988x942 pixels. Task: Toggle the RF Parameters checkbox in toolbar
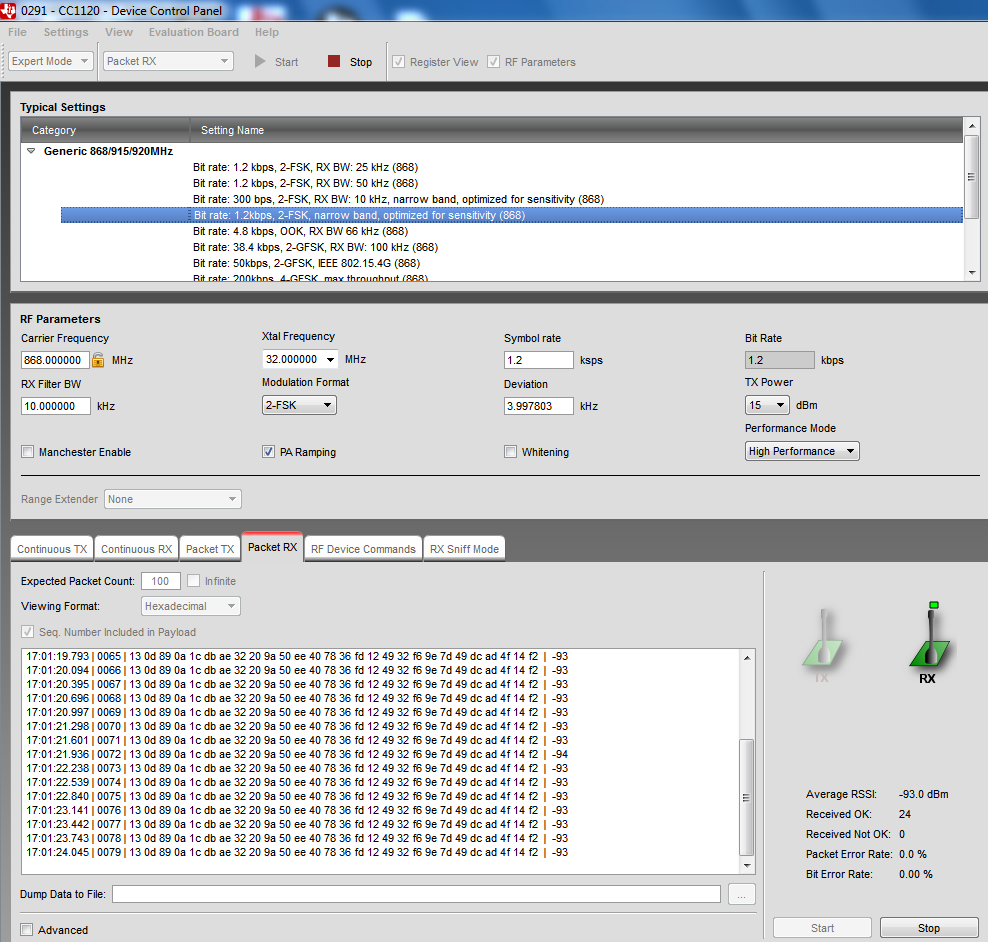pos(493,62)
